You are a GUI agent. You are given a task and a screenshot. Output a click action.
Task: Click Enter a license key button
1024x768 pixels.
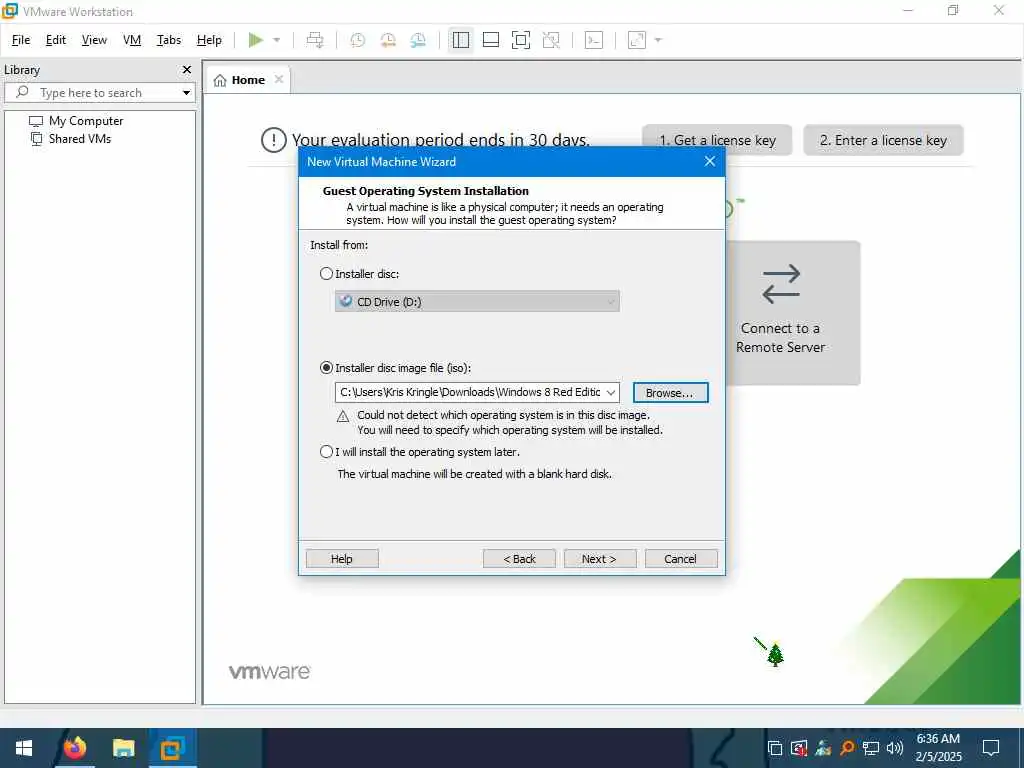coord(883,140)
